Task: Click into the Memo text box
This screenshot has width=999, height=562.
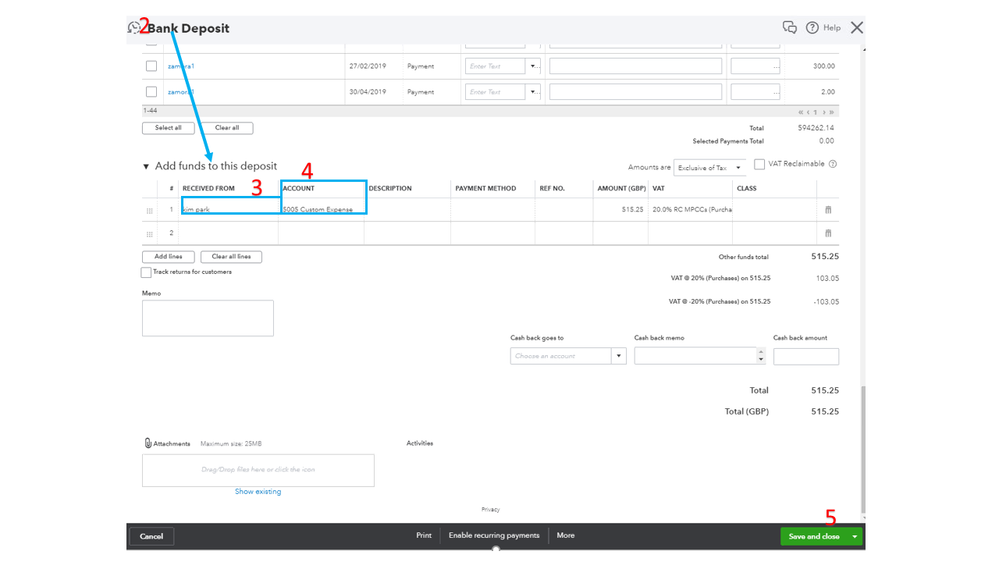Action: 208,318
